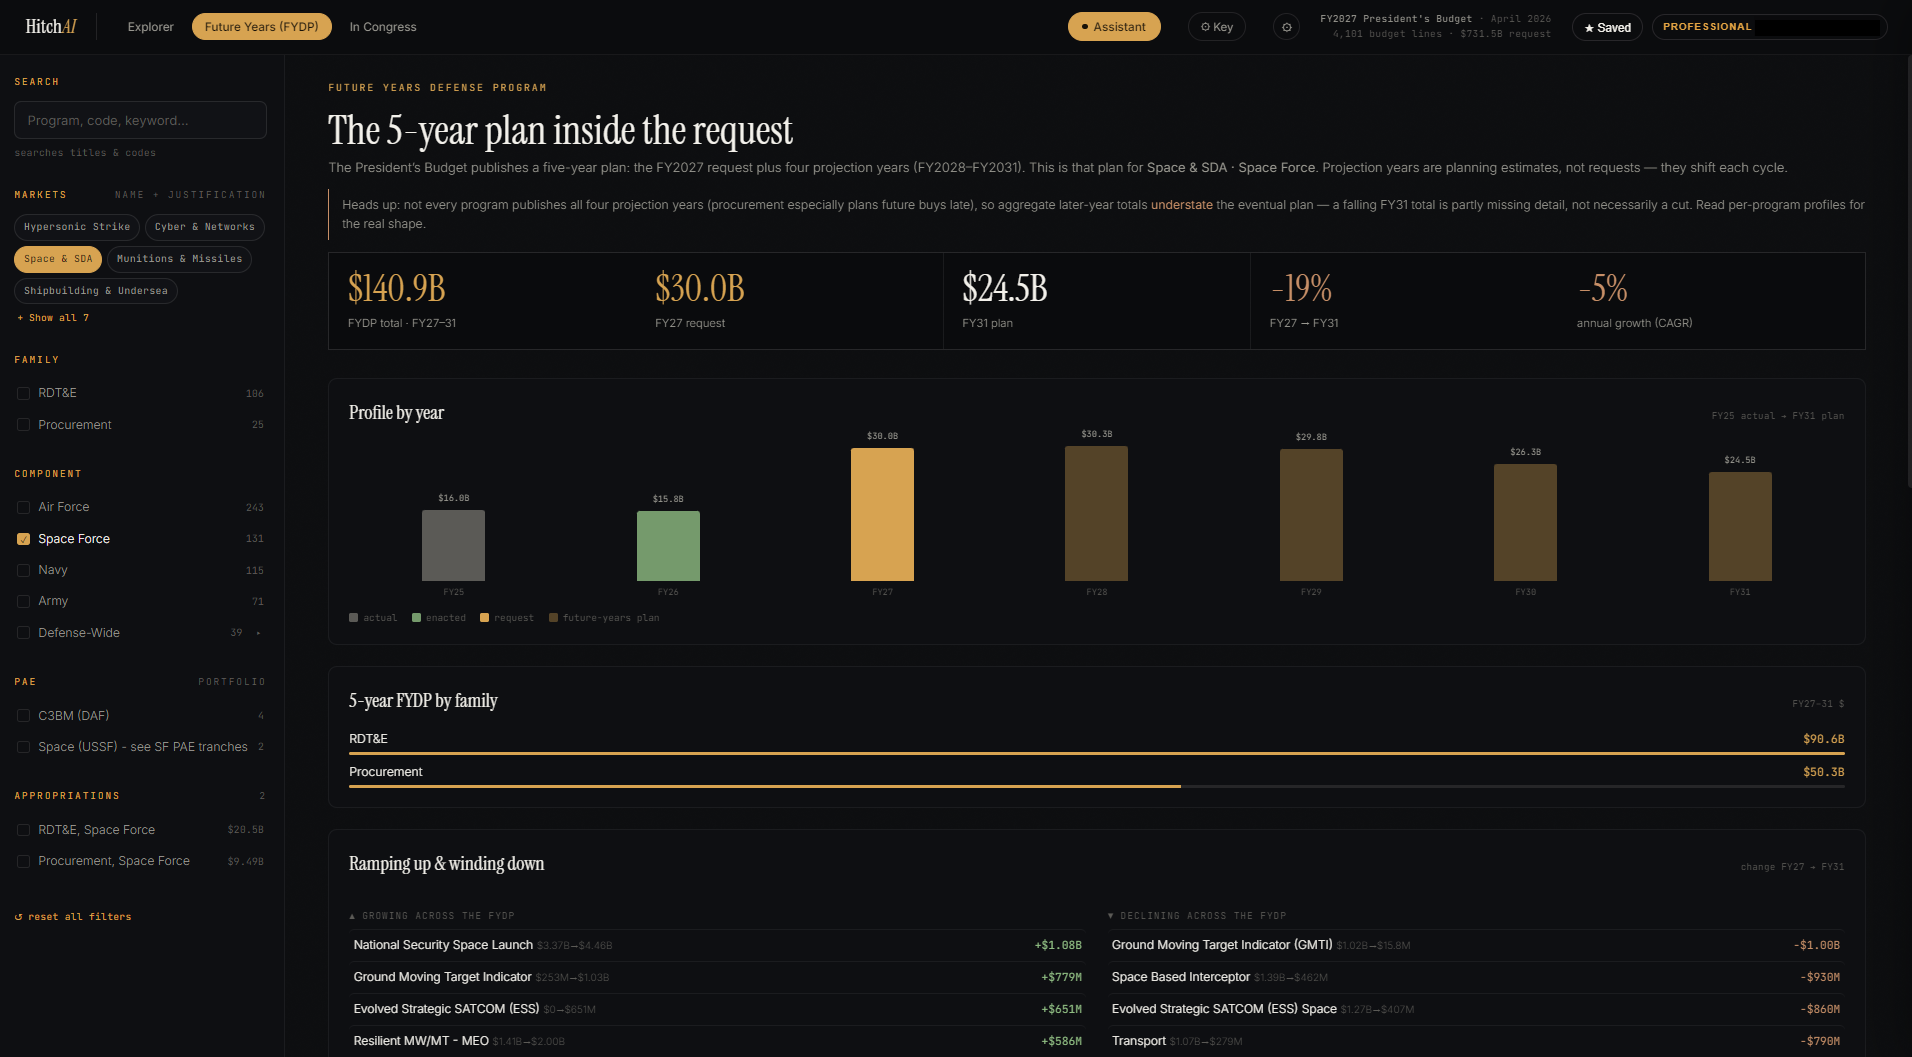This screenshot has width=1912, height=1057.
Task: Open the HitchAI logo home link
Action: click(51, 27)
